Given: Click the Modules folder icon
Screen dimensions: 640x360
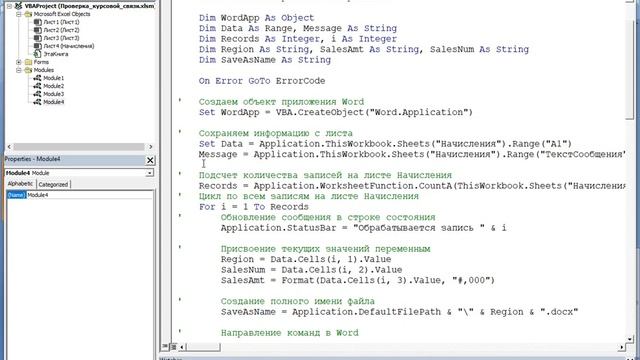Looking at the screenshot, I should (28, 70).
